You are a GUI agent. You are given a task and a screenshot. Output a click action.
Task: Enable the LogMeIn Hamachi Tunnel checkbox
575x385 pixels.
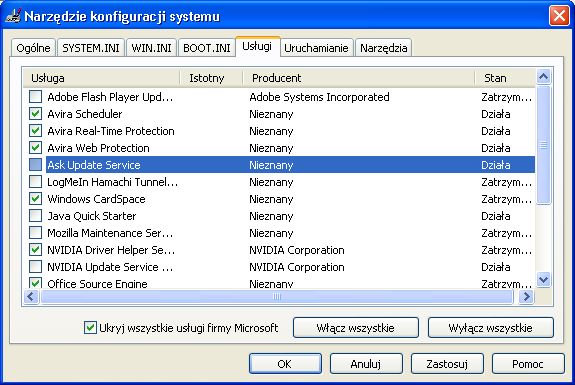(35, 182)
